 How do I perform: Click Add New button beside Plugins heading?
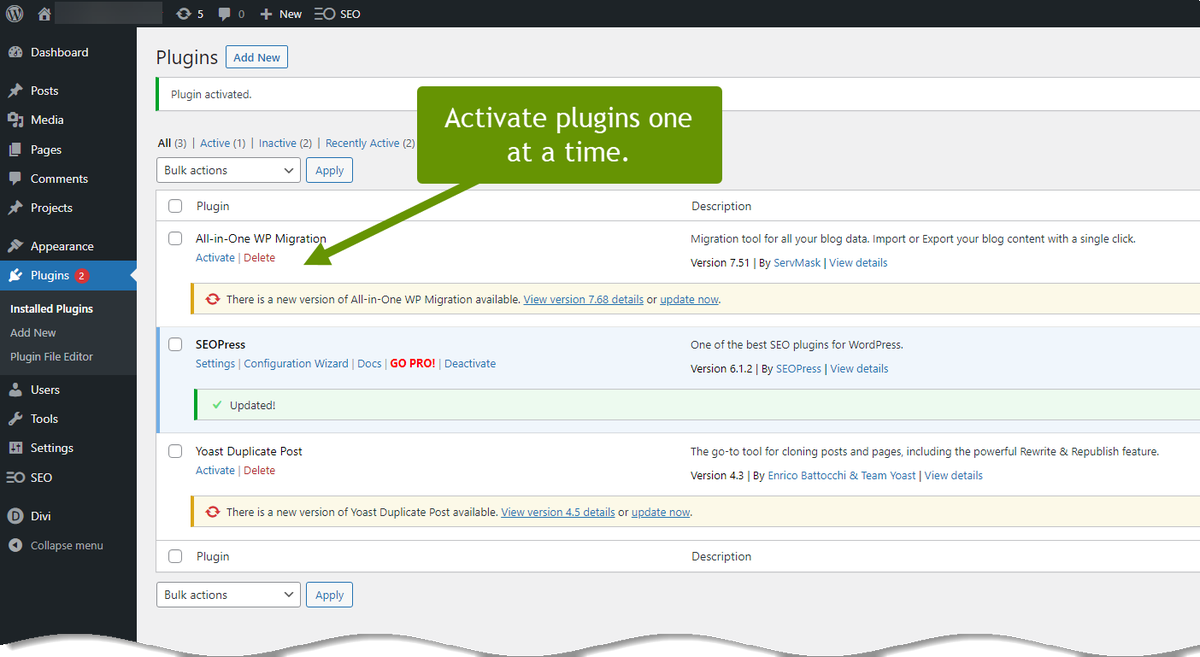coord(257,58)
